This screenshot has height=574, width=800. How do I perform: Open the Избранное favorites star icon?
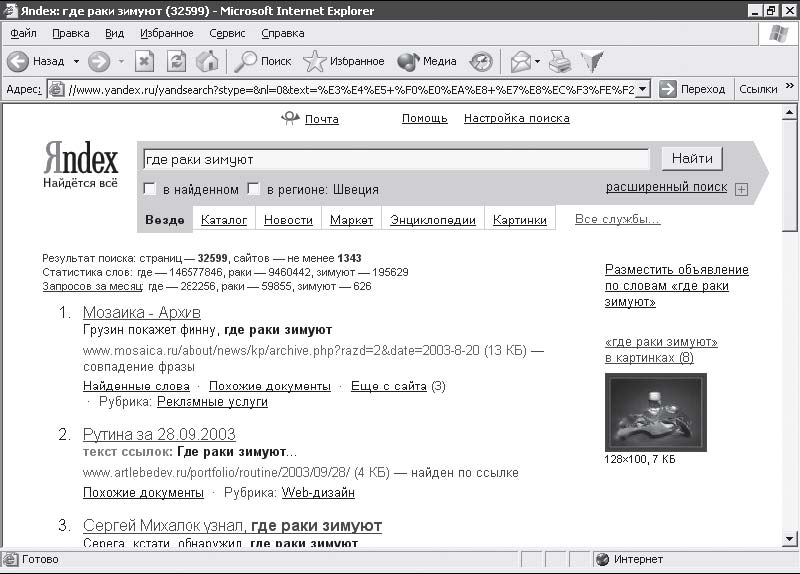pos(315,61)
